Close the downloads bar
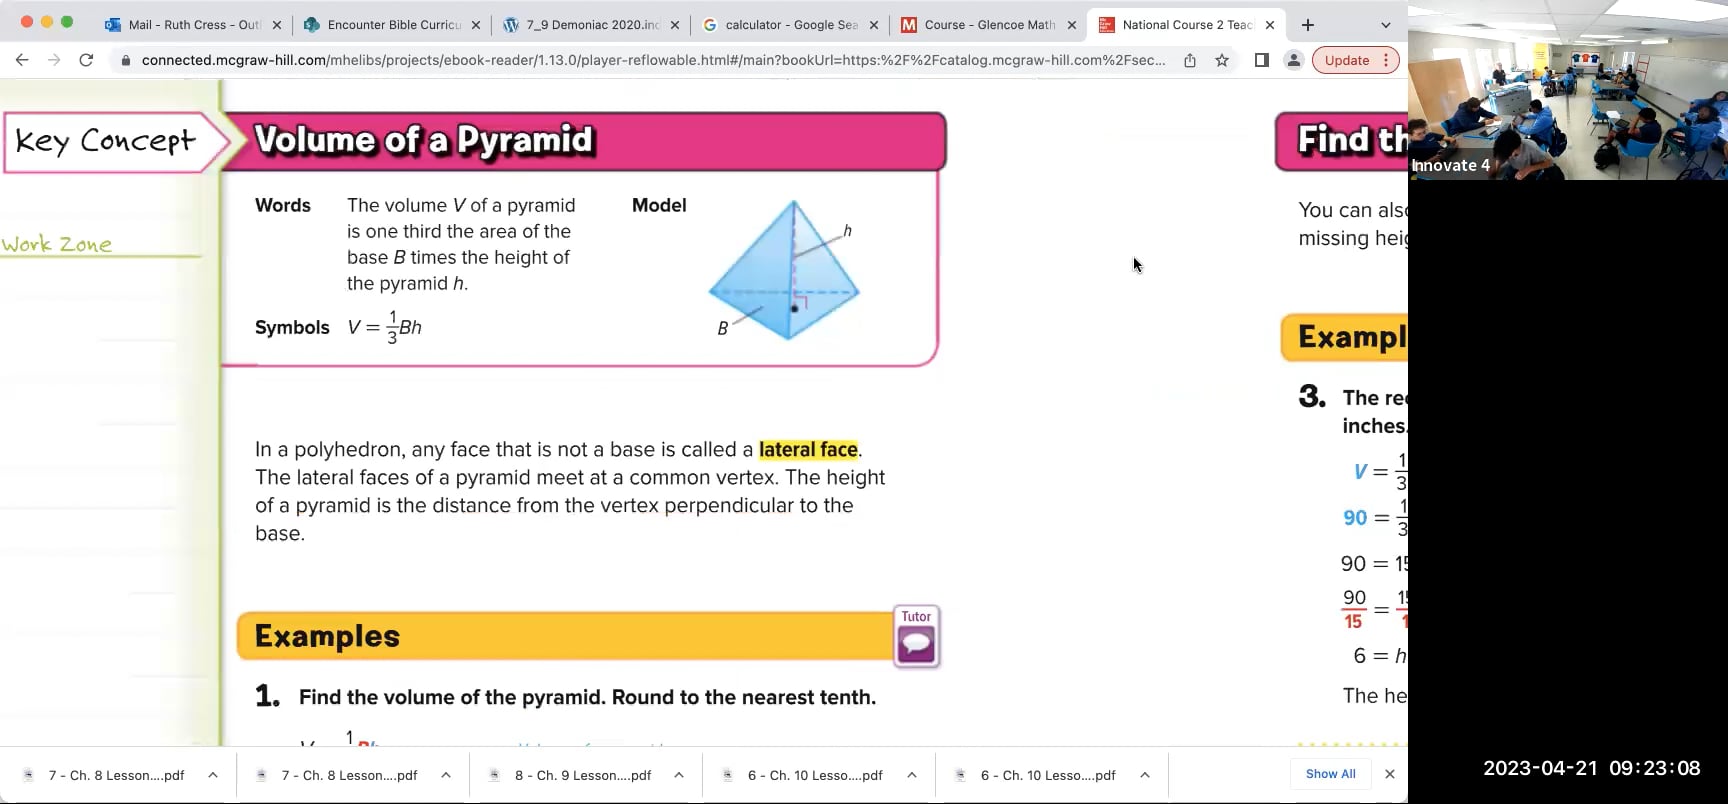 pyautogui.click(x=1389, y=774)
